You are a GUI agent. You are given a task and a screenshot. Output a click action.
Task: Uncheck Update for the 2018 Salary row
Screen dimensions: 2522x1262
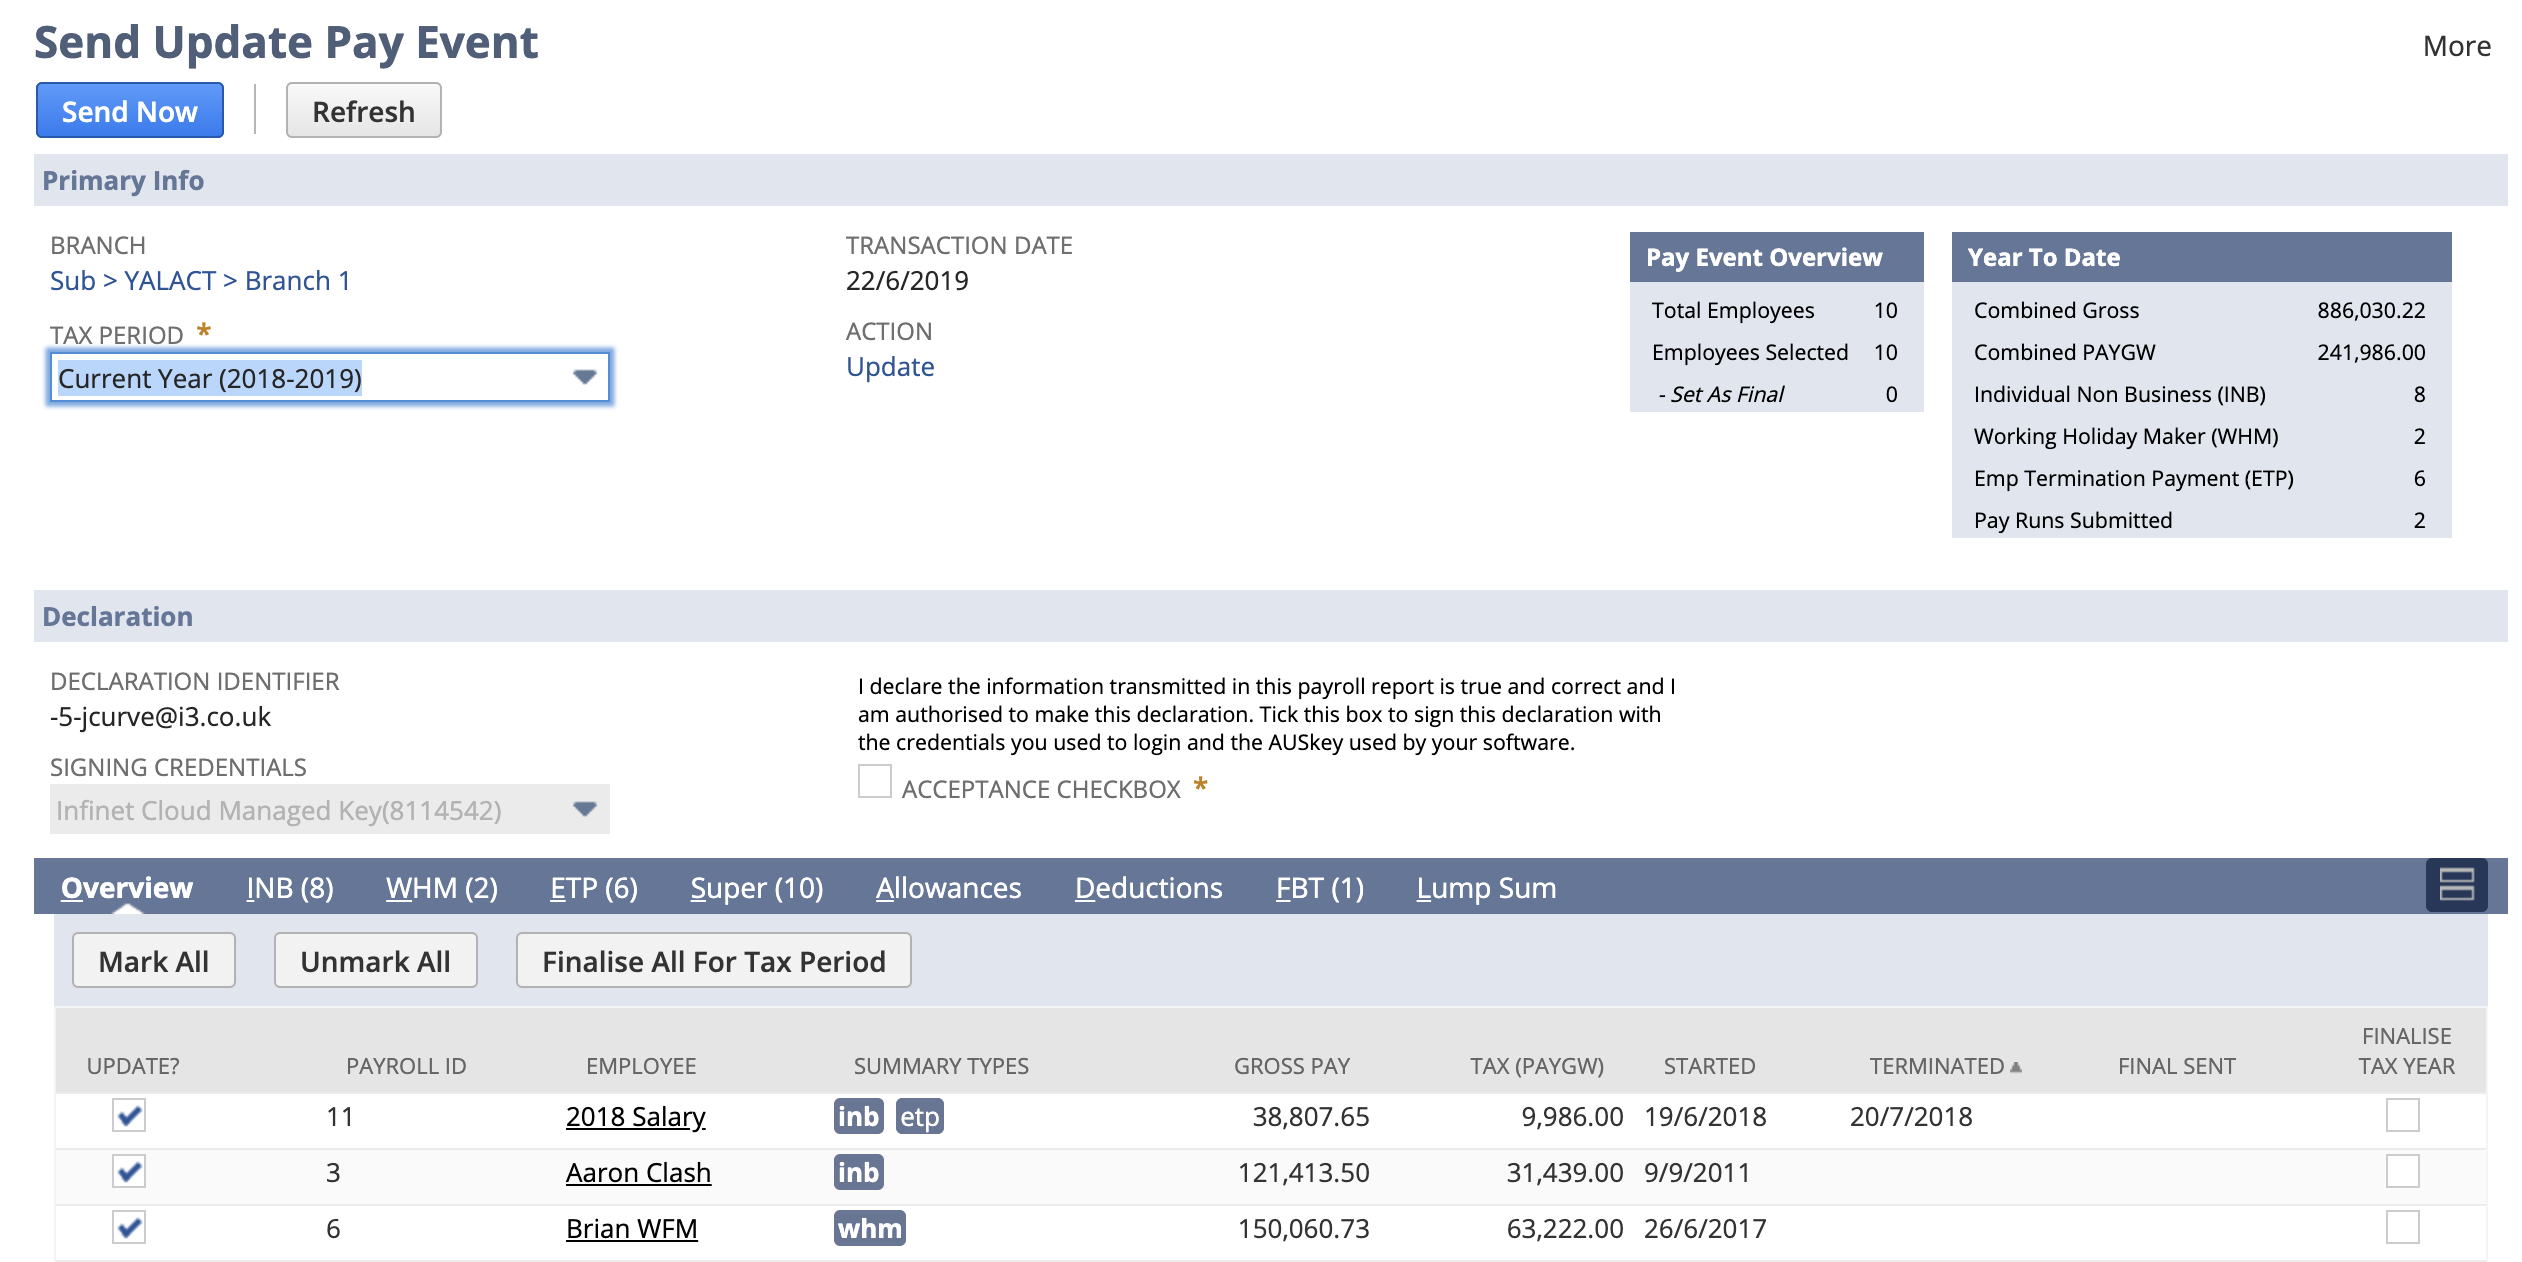pos(129,1116)
